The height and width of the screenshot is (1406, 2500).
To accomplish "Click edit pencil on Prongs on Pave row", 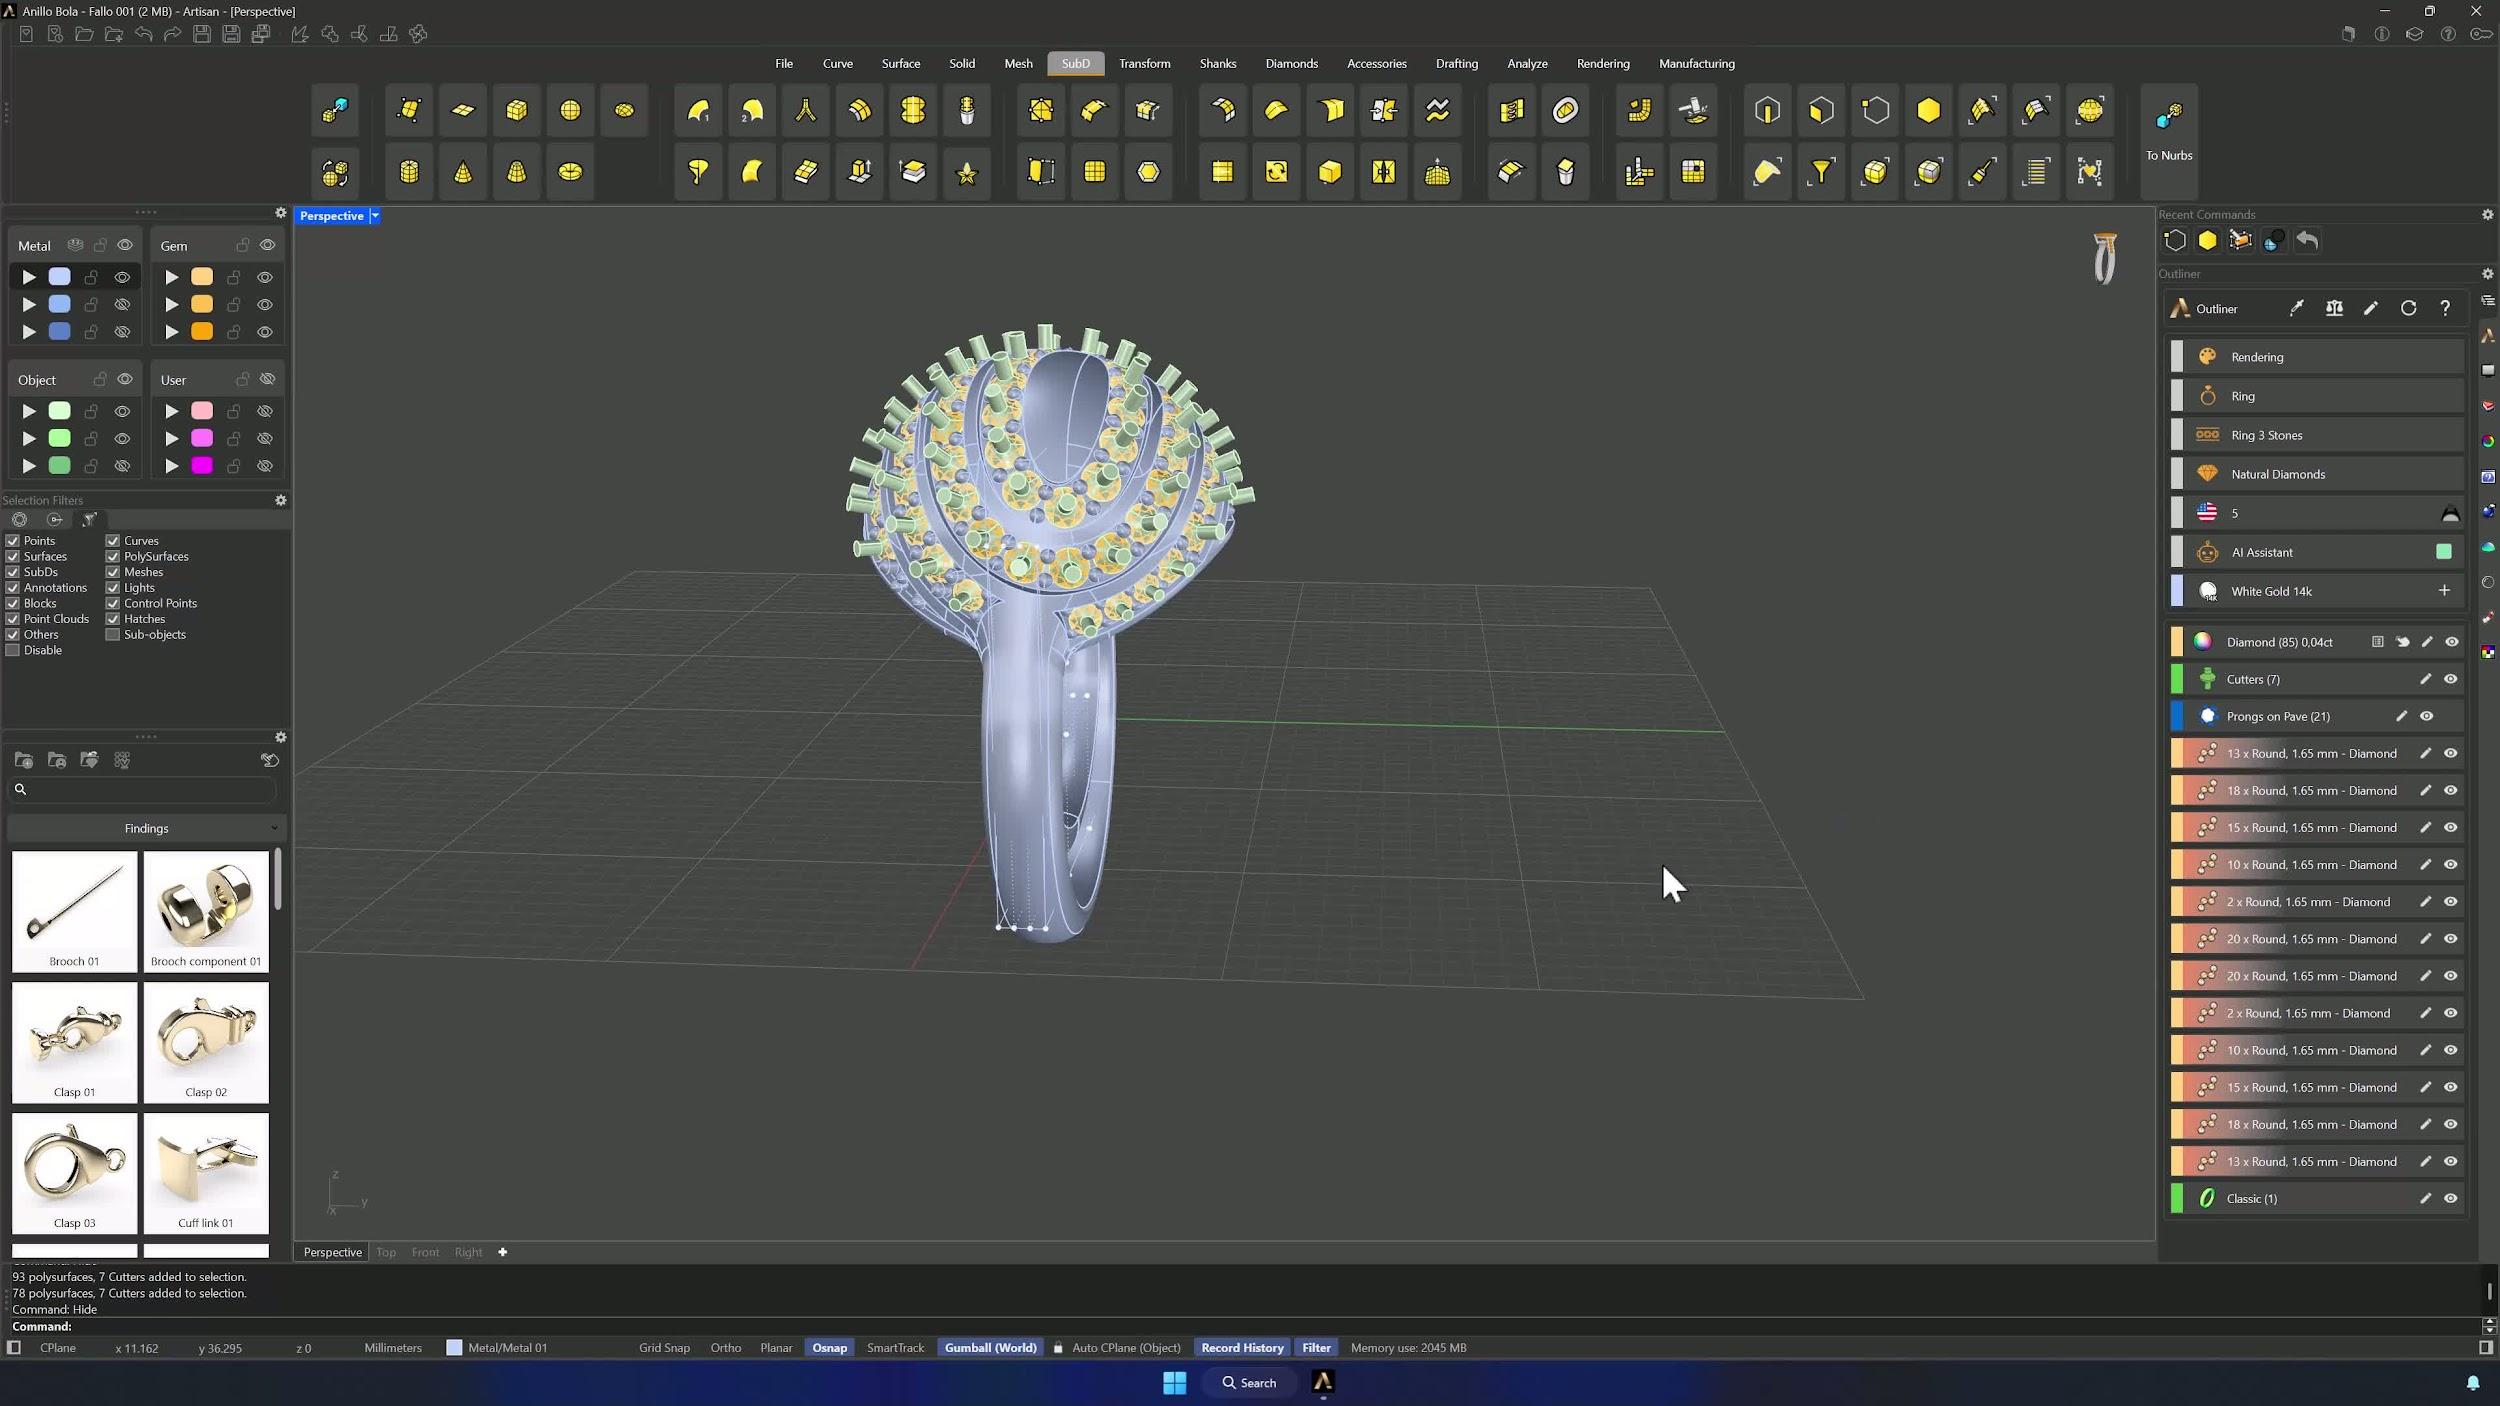I will pos(2401,717).
